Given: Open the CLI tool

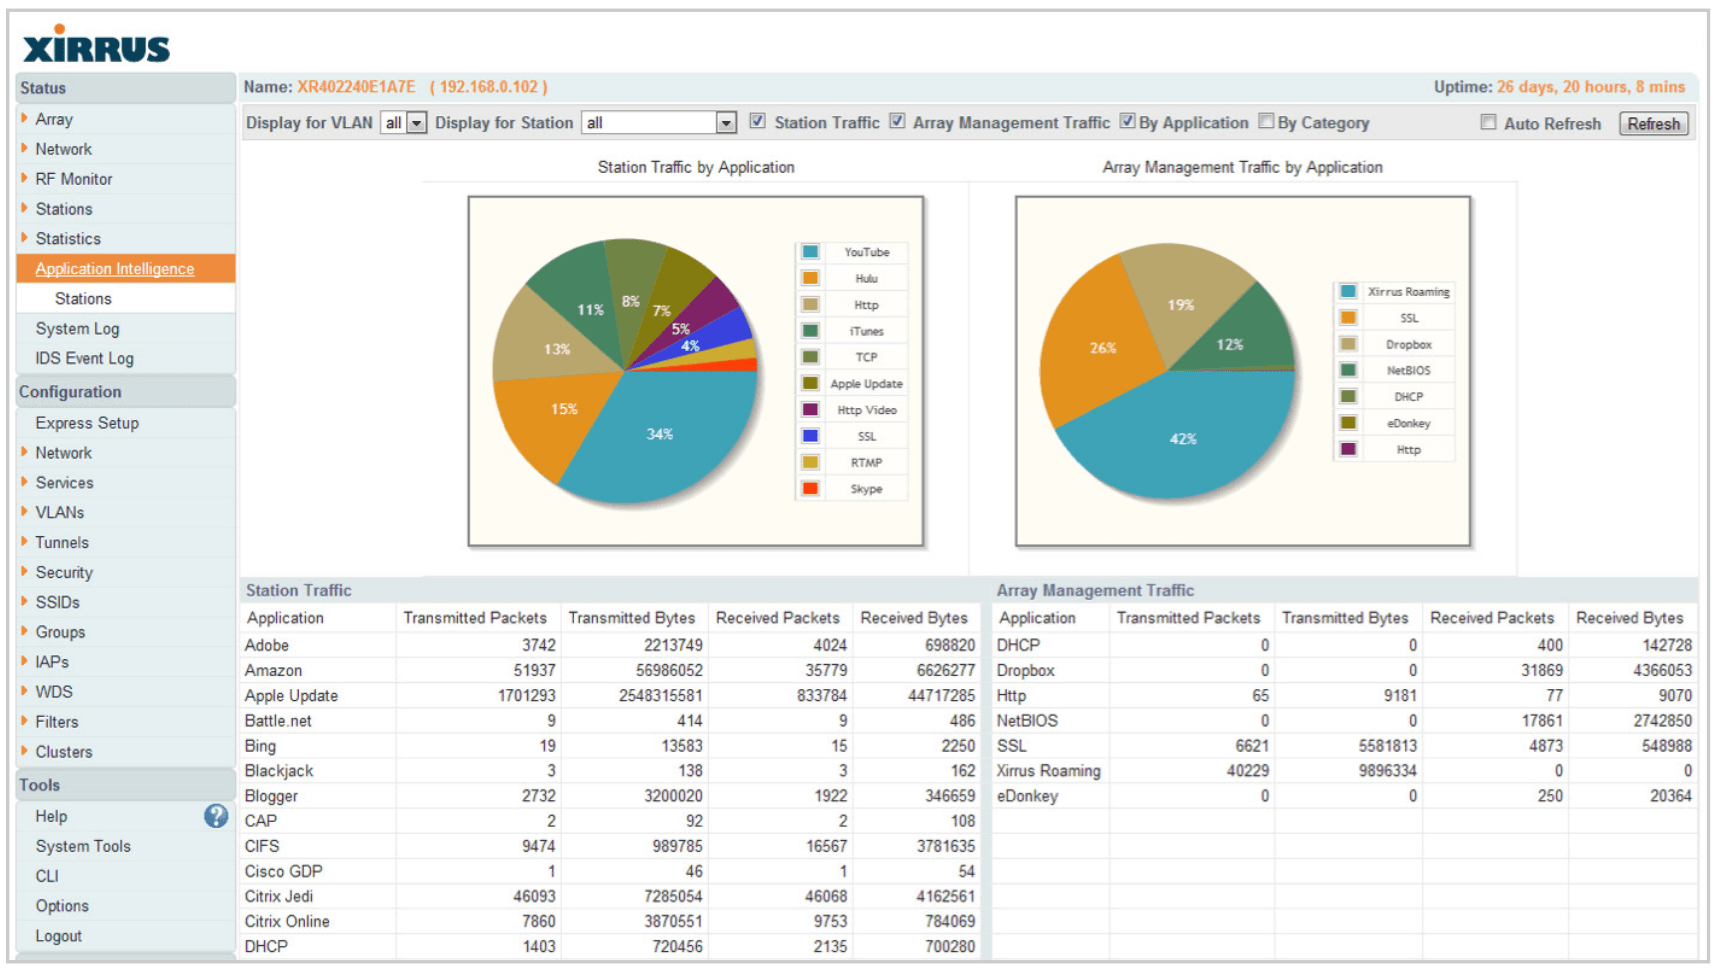Looking at the screenshot, I should coord(47,876).
